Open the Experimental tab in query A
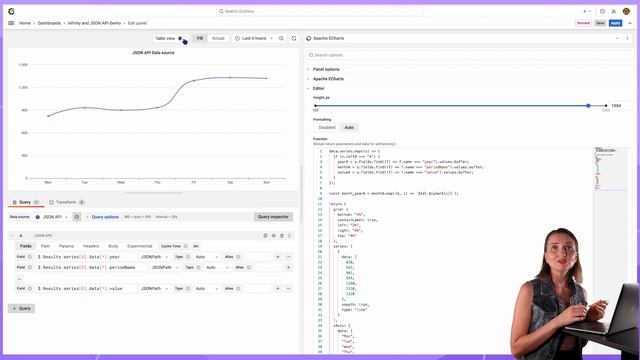The height and width of the screenshot is (360, 640). [140, 246]
